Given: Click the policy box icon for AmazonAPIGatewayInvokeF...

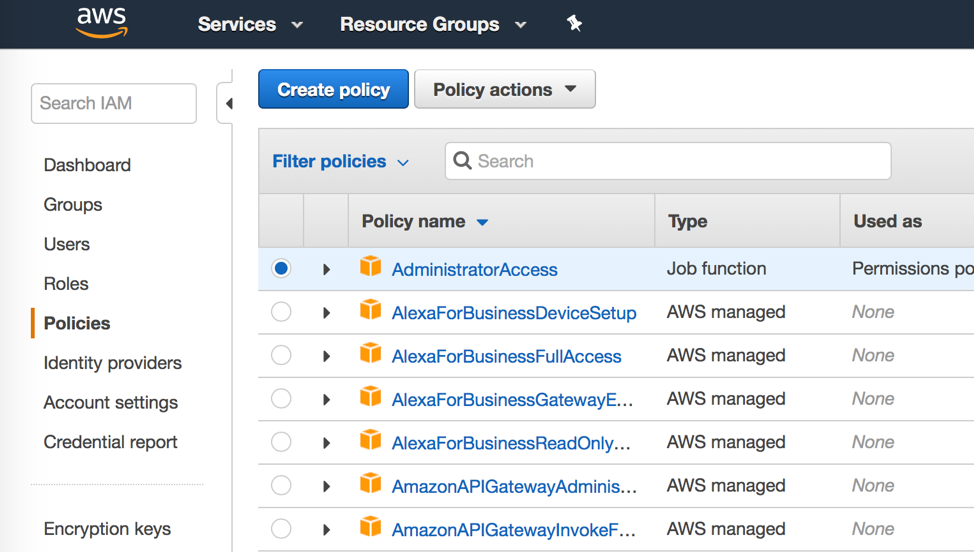Looking at the screenshot, I should pyautogui.click(x=371, y=527).
